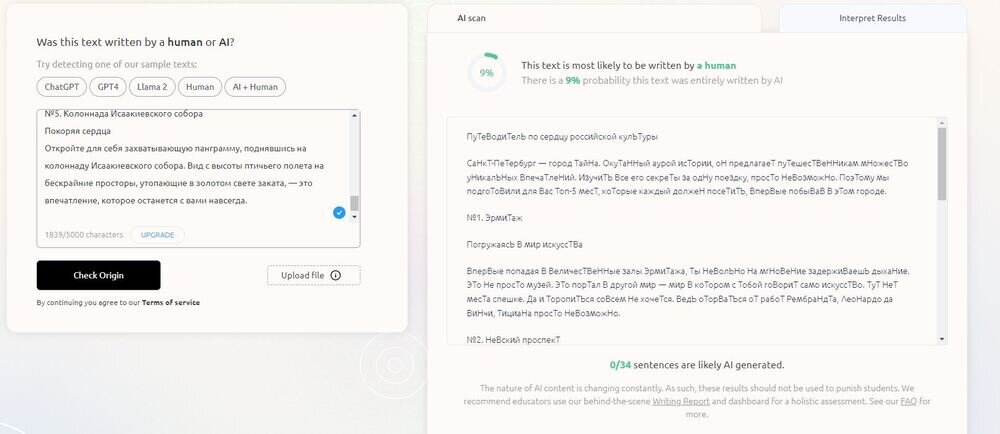Viewport: 1000px width, 434px height.
Task: Click the '№2. НеВский проспекТ' heading
Action: click(x=513, y=340)
